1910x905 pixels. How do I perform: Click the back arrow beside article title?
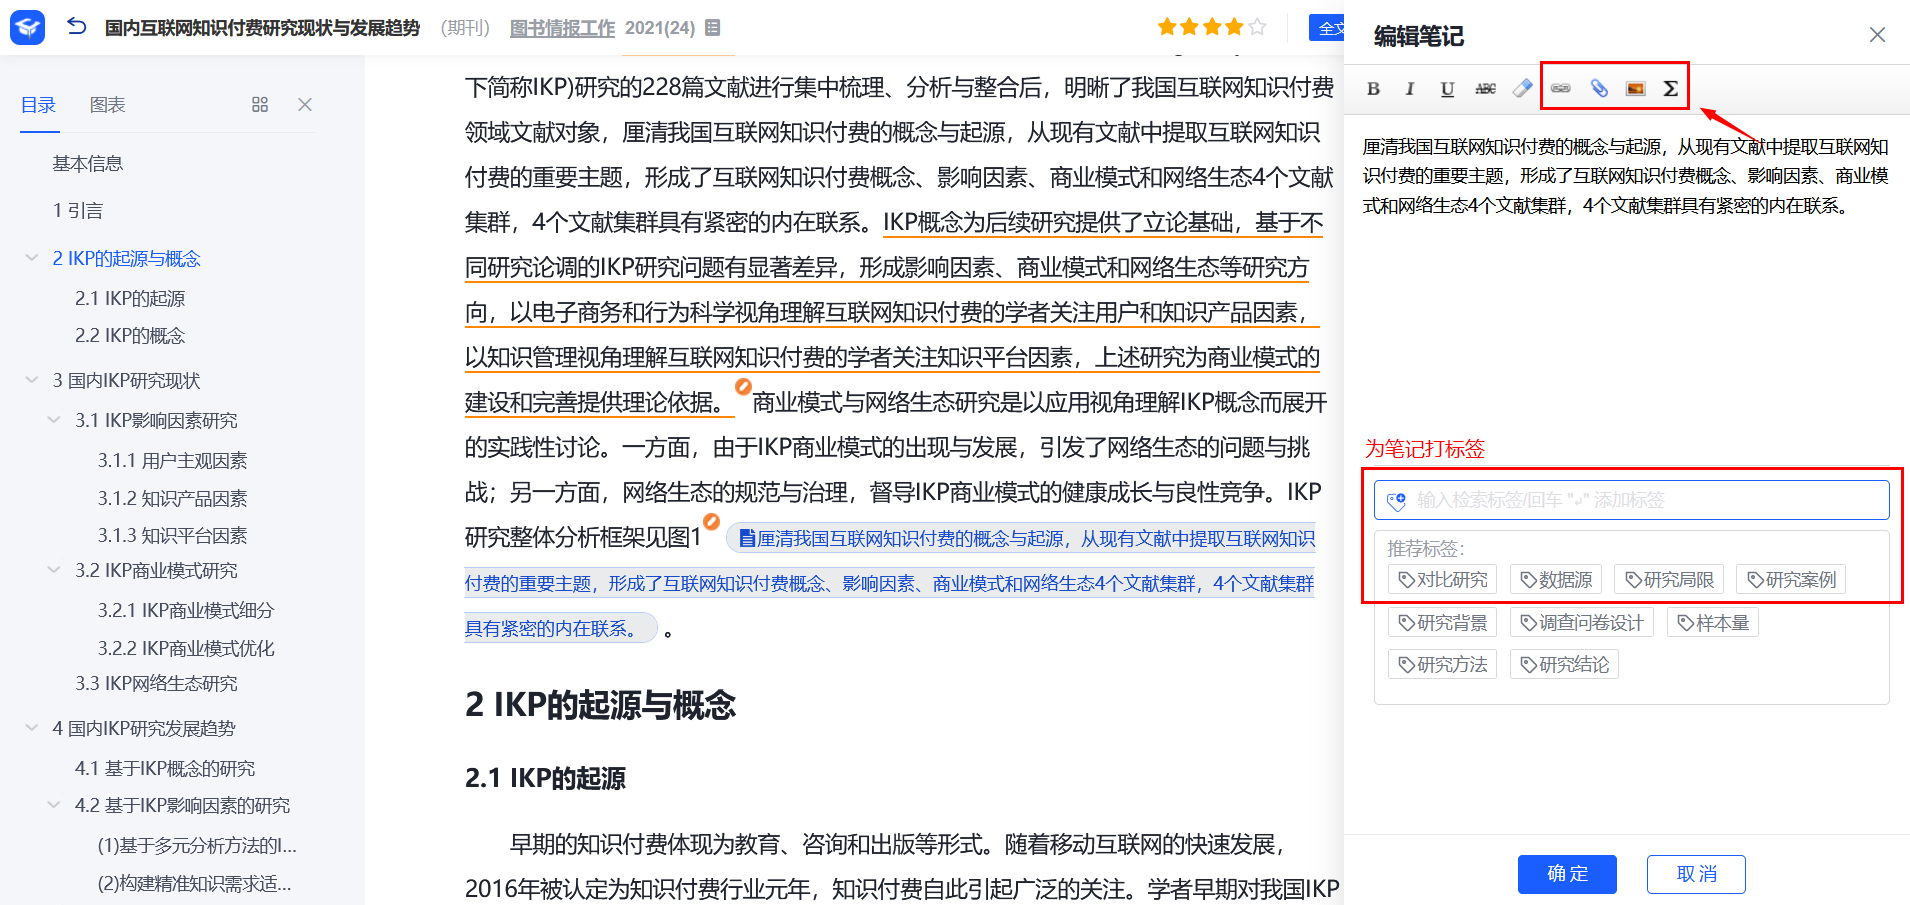pos(77,27)
